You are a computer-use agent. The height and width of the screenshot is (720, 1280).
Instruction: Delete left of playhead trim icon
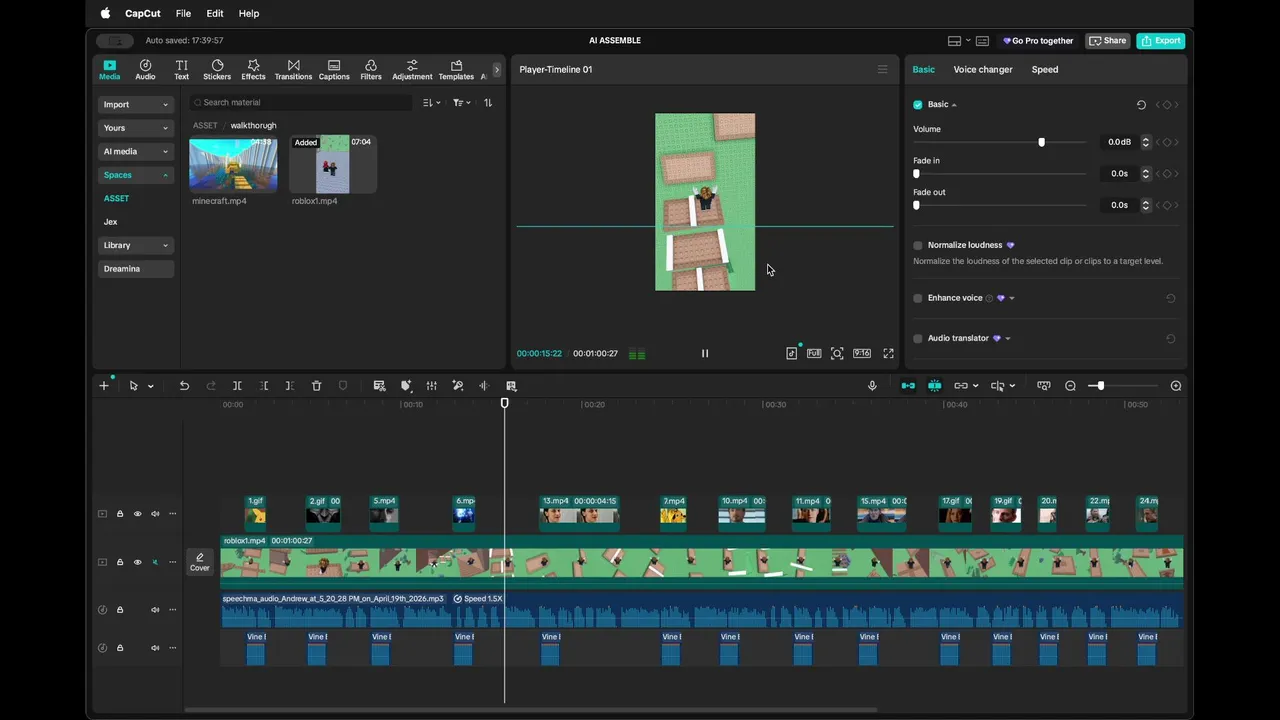point(264,386)
